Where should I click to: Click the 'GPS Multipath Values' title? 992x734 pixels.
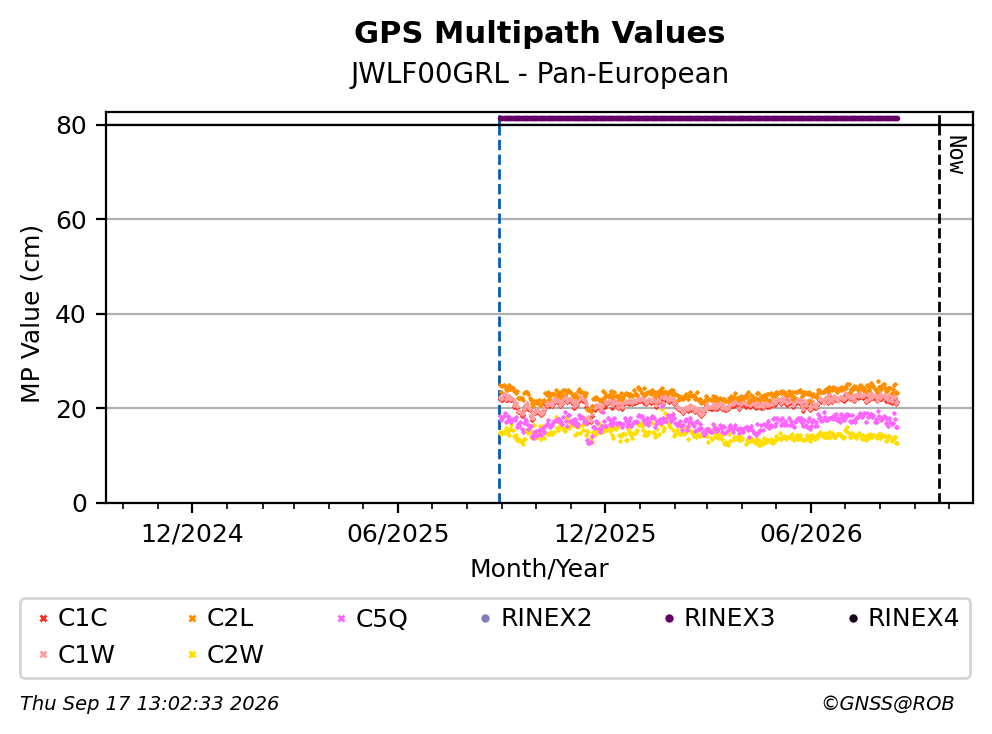[x=540, y=33]
